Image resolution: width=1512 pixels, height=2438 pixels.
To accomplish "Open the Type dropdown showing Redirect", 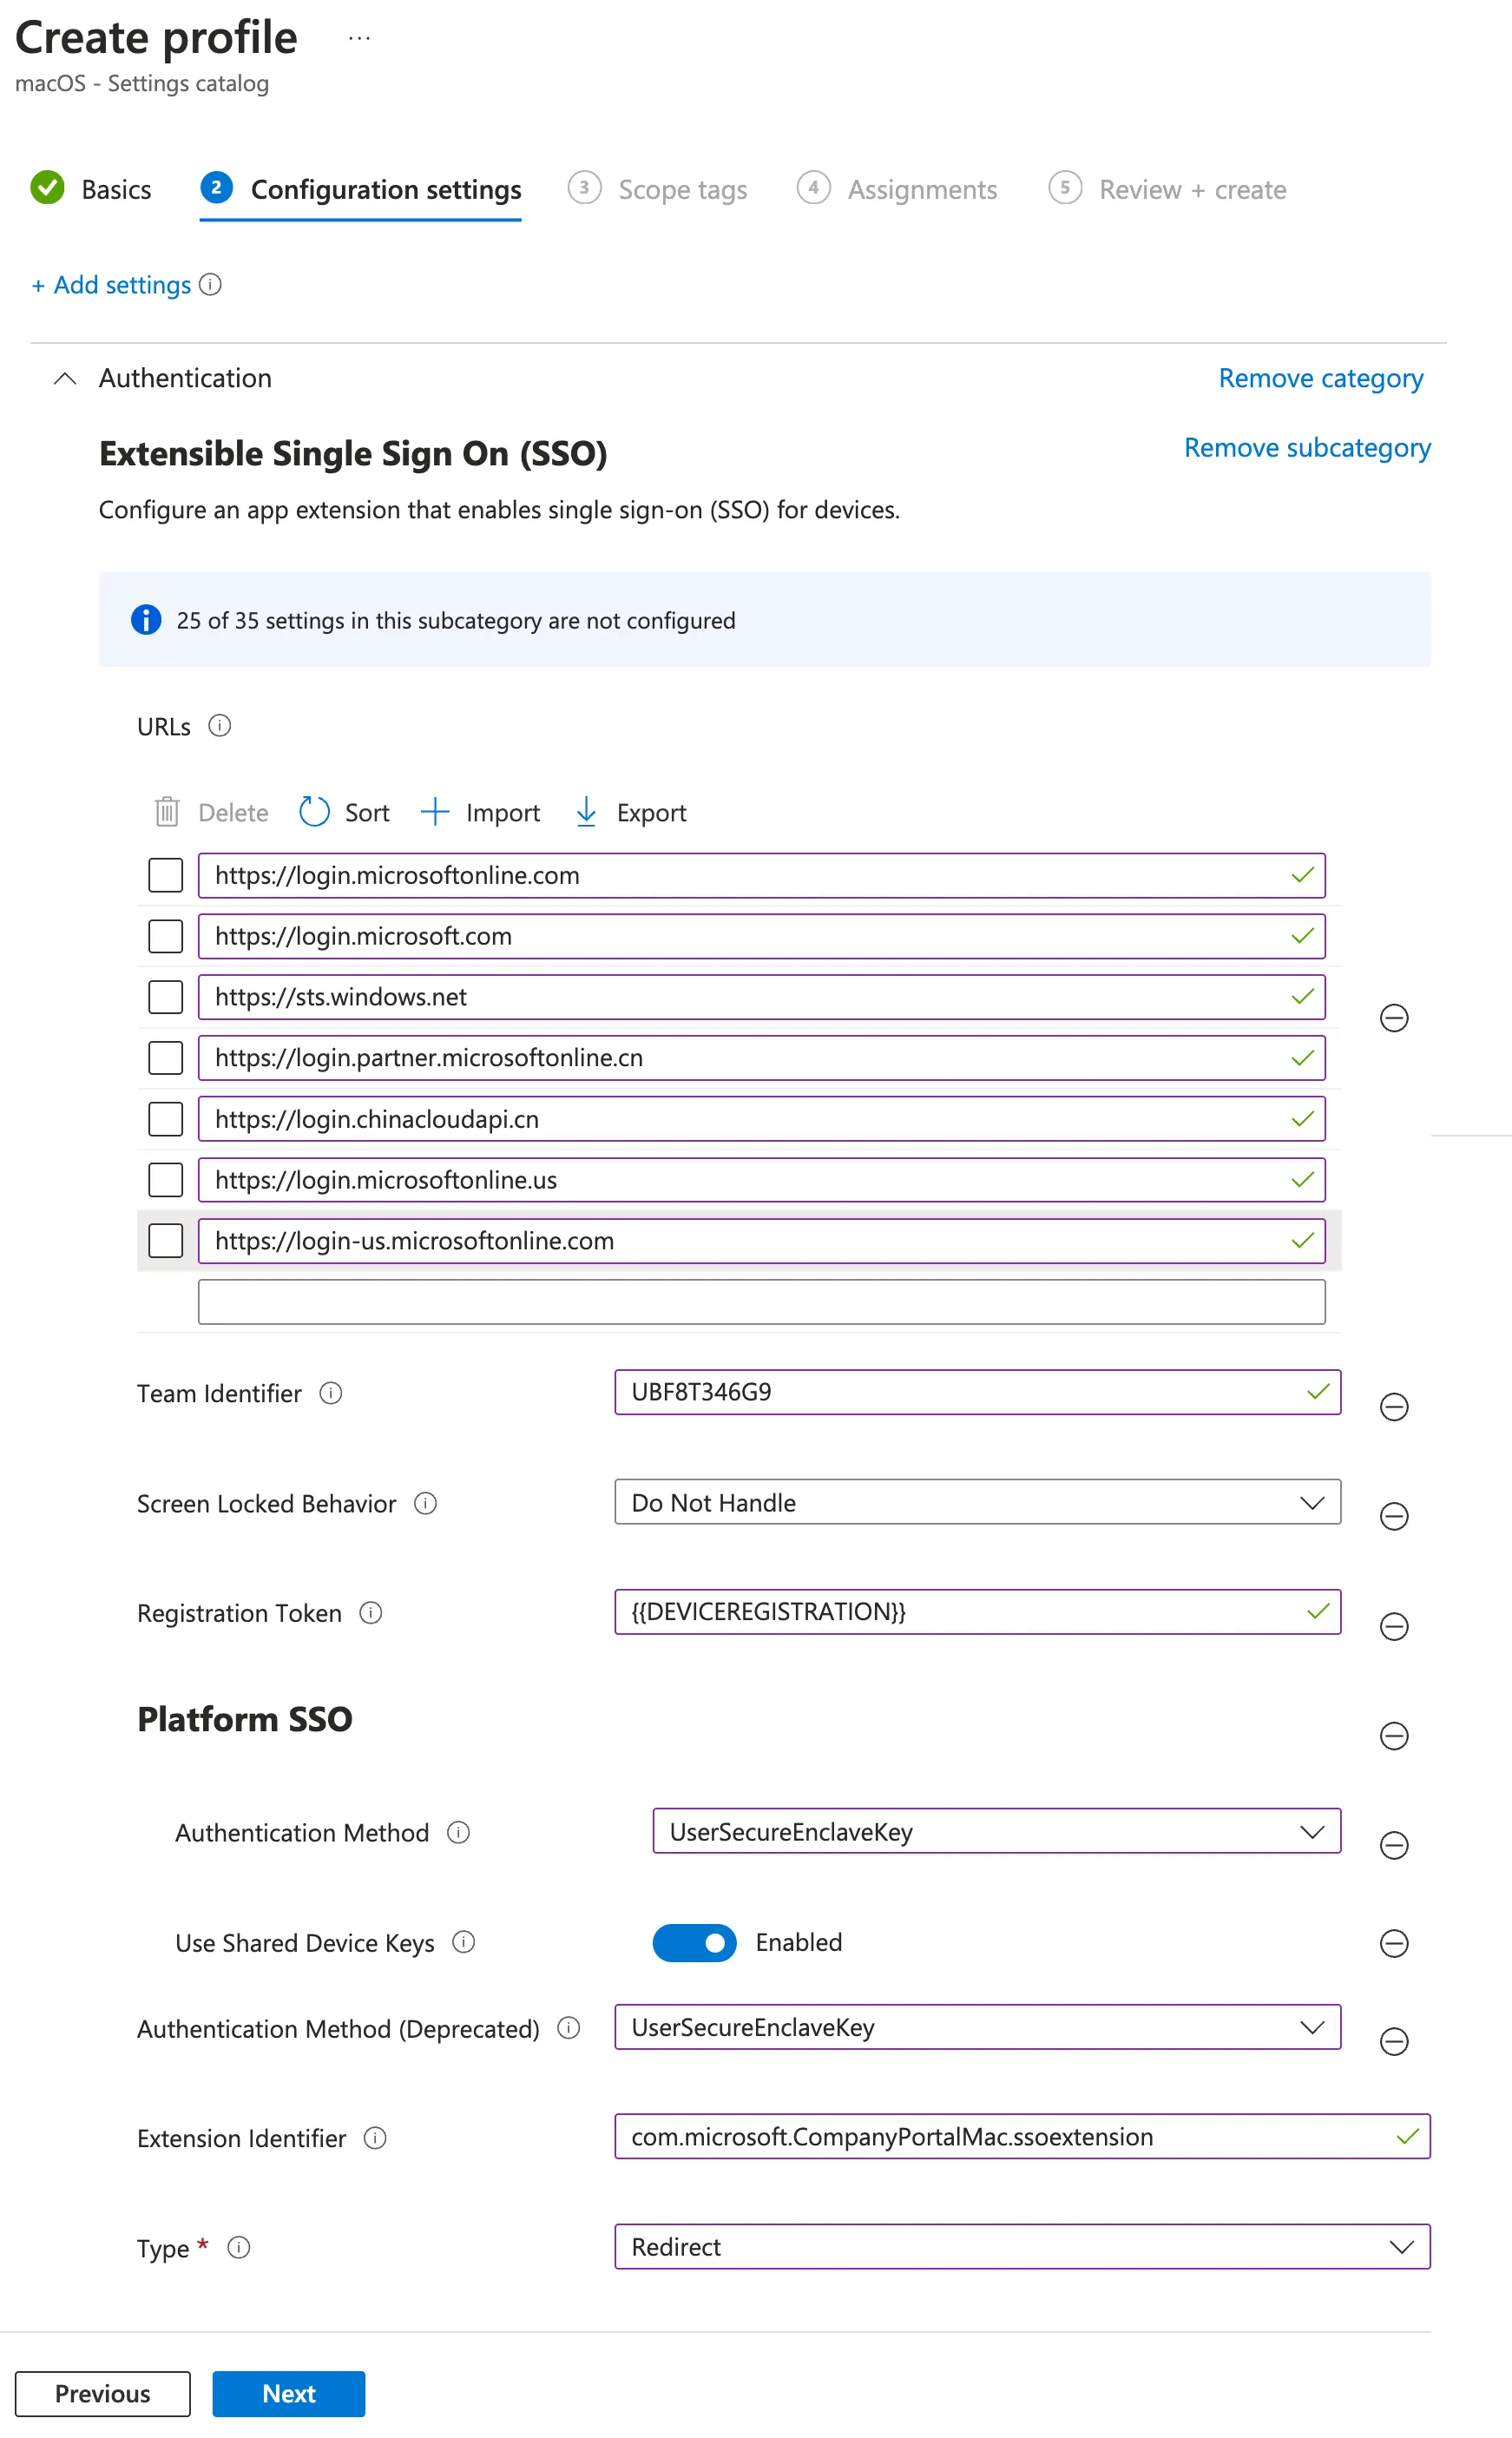I will (x=1022, y=2247).
